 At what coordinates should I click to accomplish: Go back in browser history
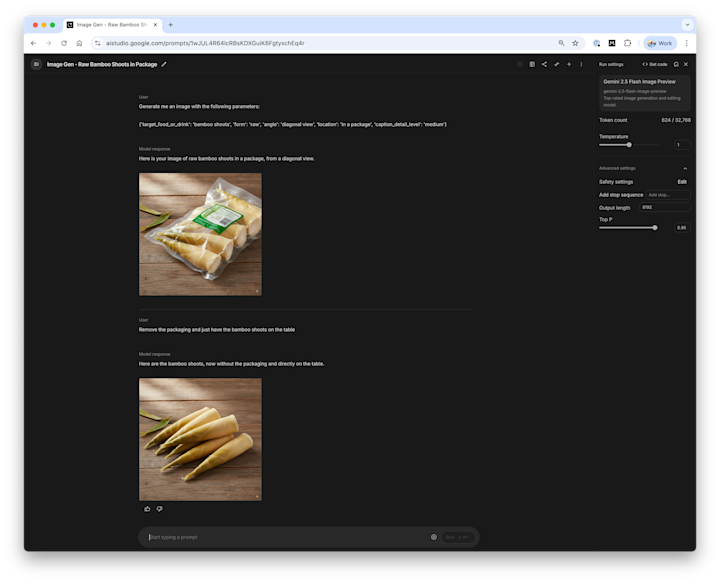33,43
